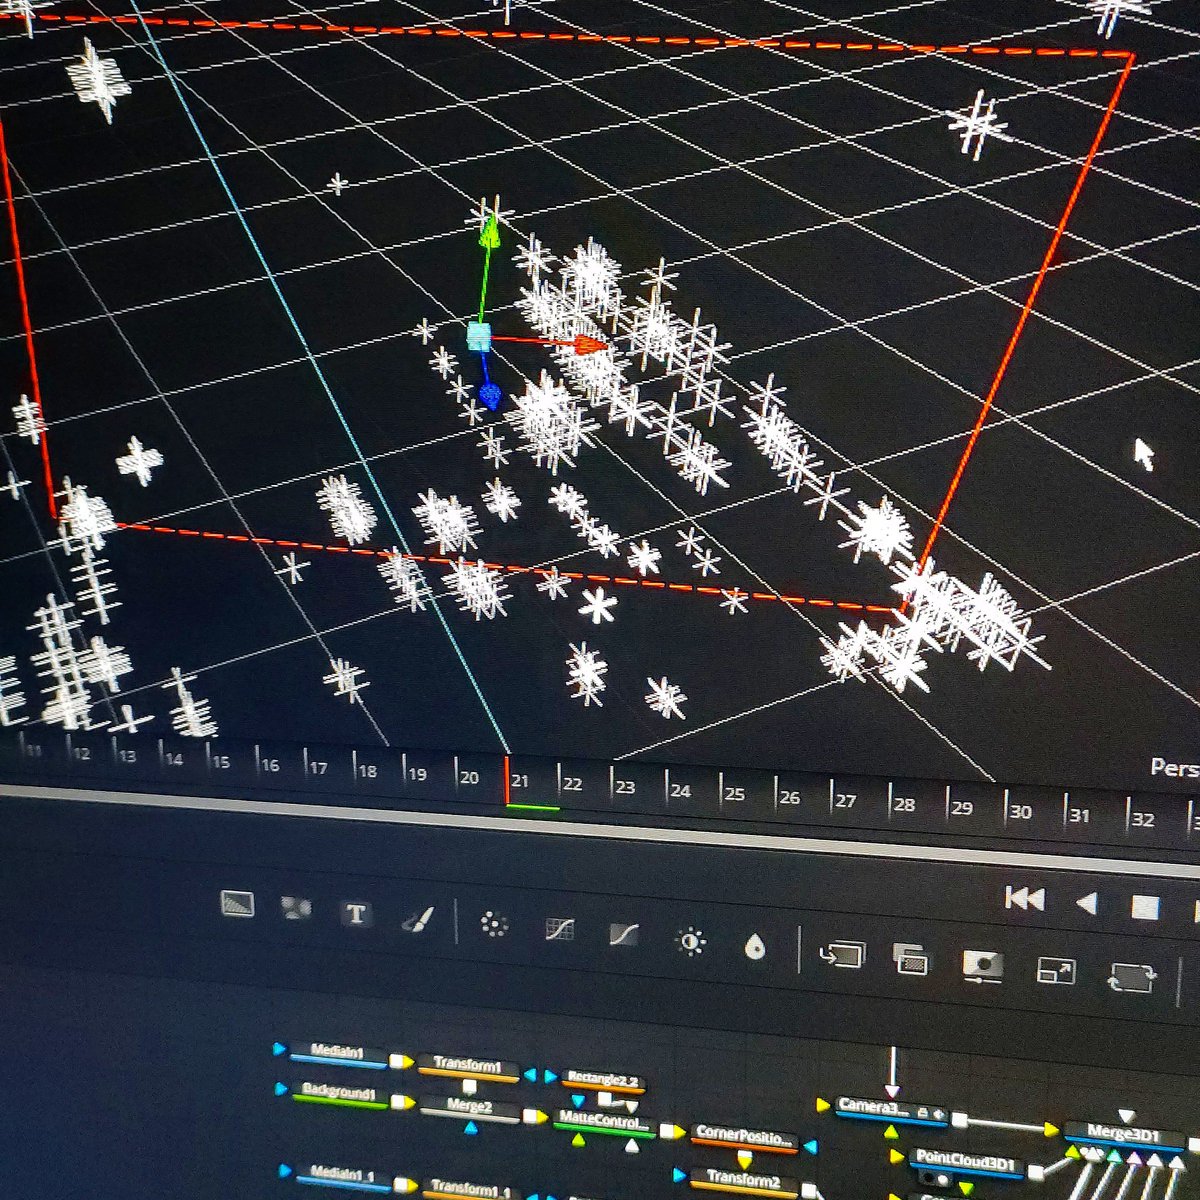Select the MediaIn1_1 node
The image size is (1200, 1200).
[x=343, y=1177]
